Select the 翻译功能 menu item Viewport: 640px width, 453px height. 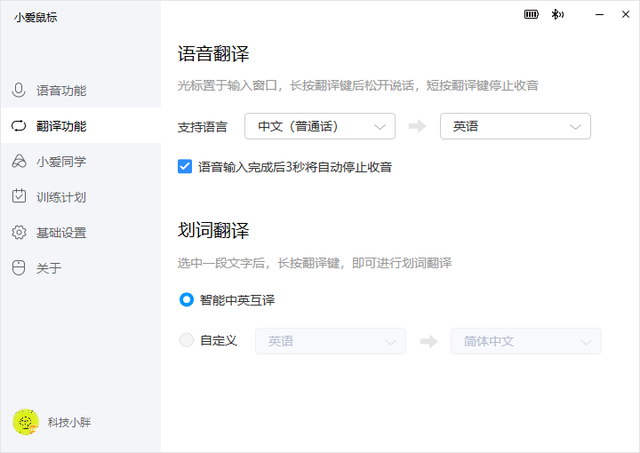point(81,126)
